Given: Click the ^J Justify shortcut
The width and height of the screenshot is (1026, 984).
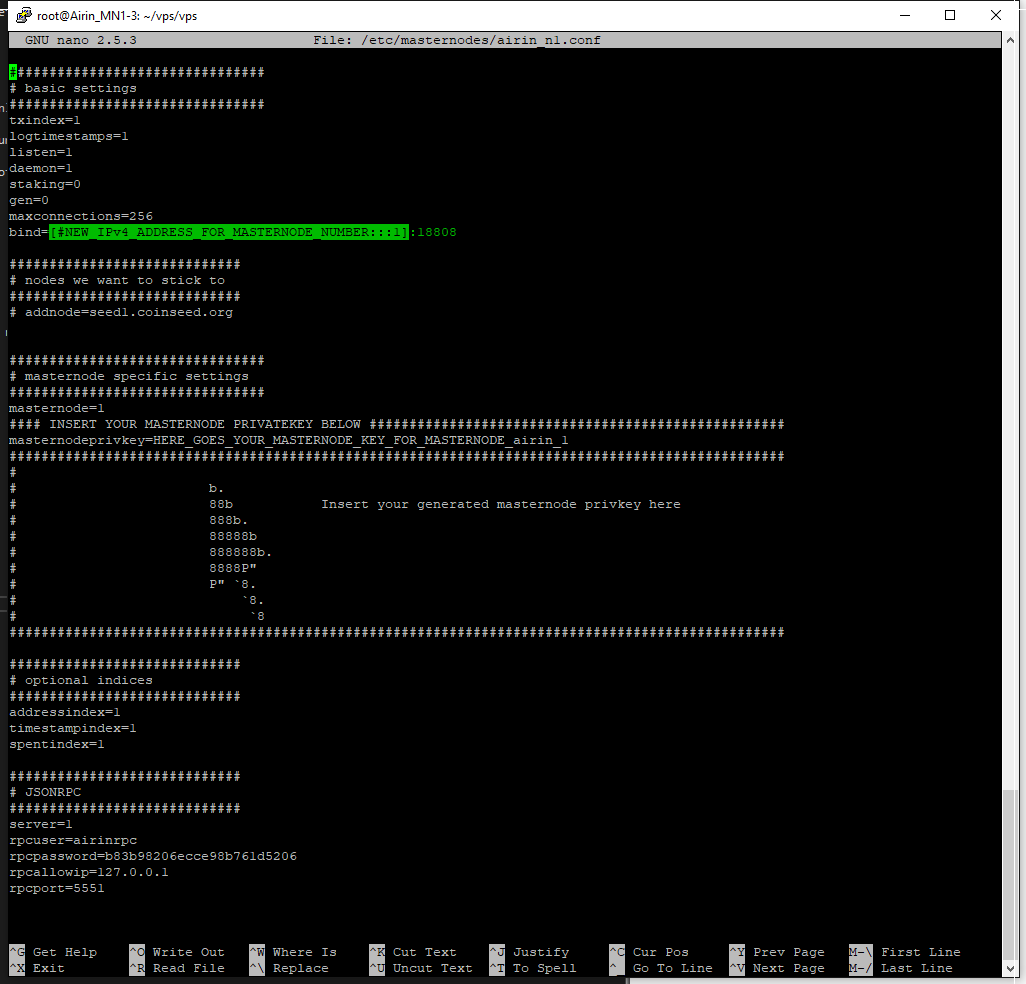Looking at the screenshot, I should tap(529, 953).
